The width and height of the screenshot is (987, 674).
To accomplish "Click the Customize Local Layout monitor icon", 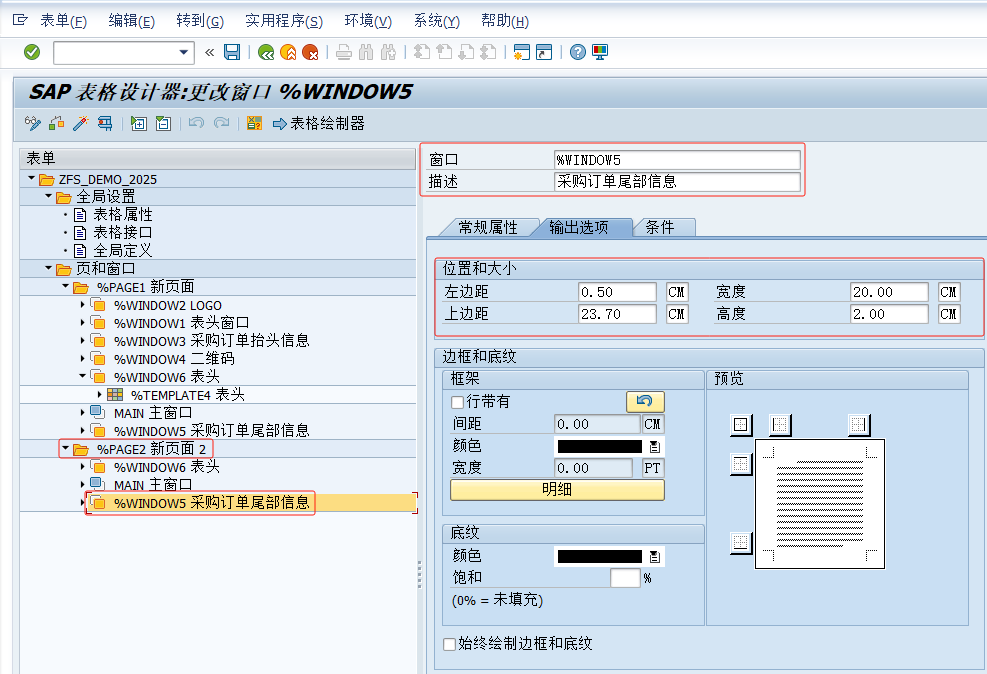I will click(x=600, y=52).
